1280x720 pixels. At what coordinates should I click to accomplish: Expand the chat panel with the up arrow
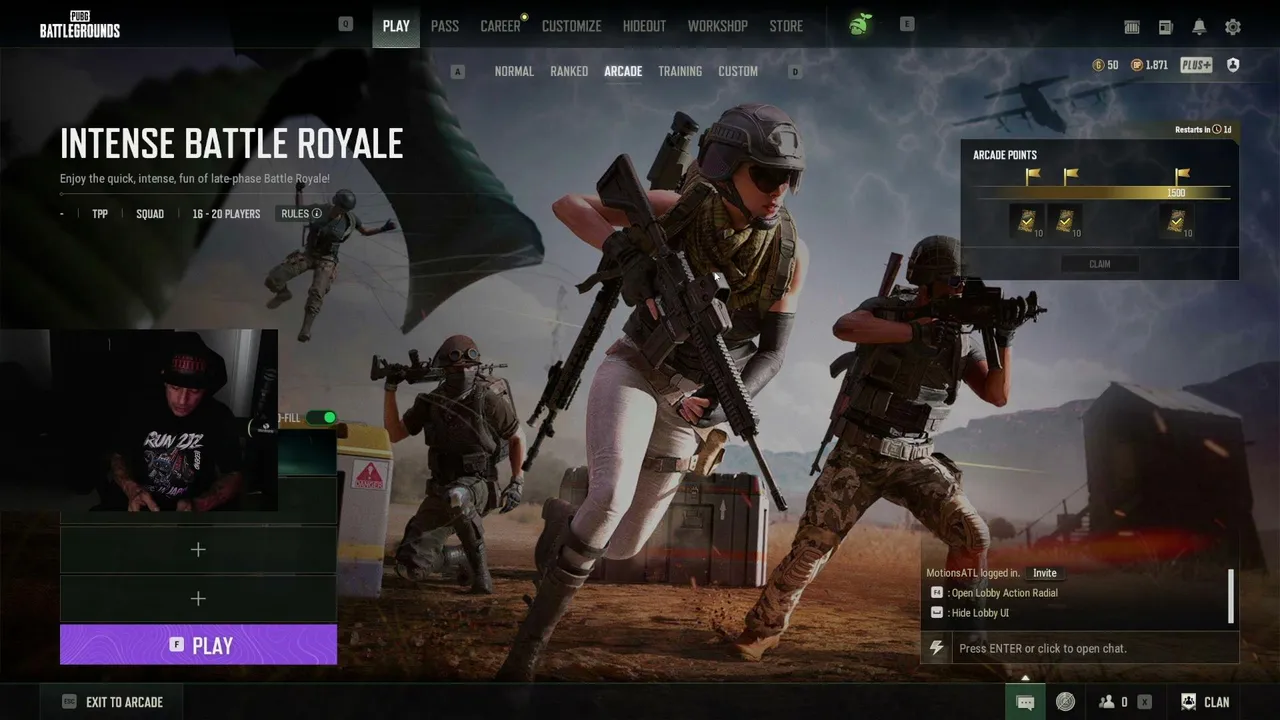coord(1025,678)
